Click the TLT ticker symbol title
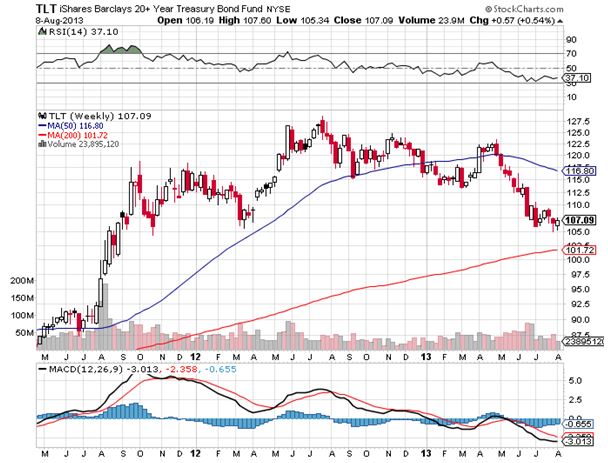This screenshot has width=608, height=463. coord(46,8)
